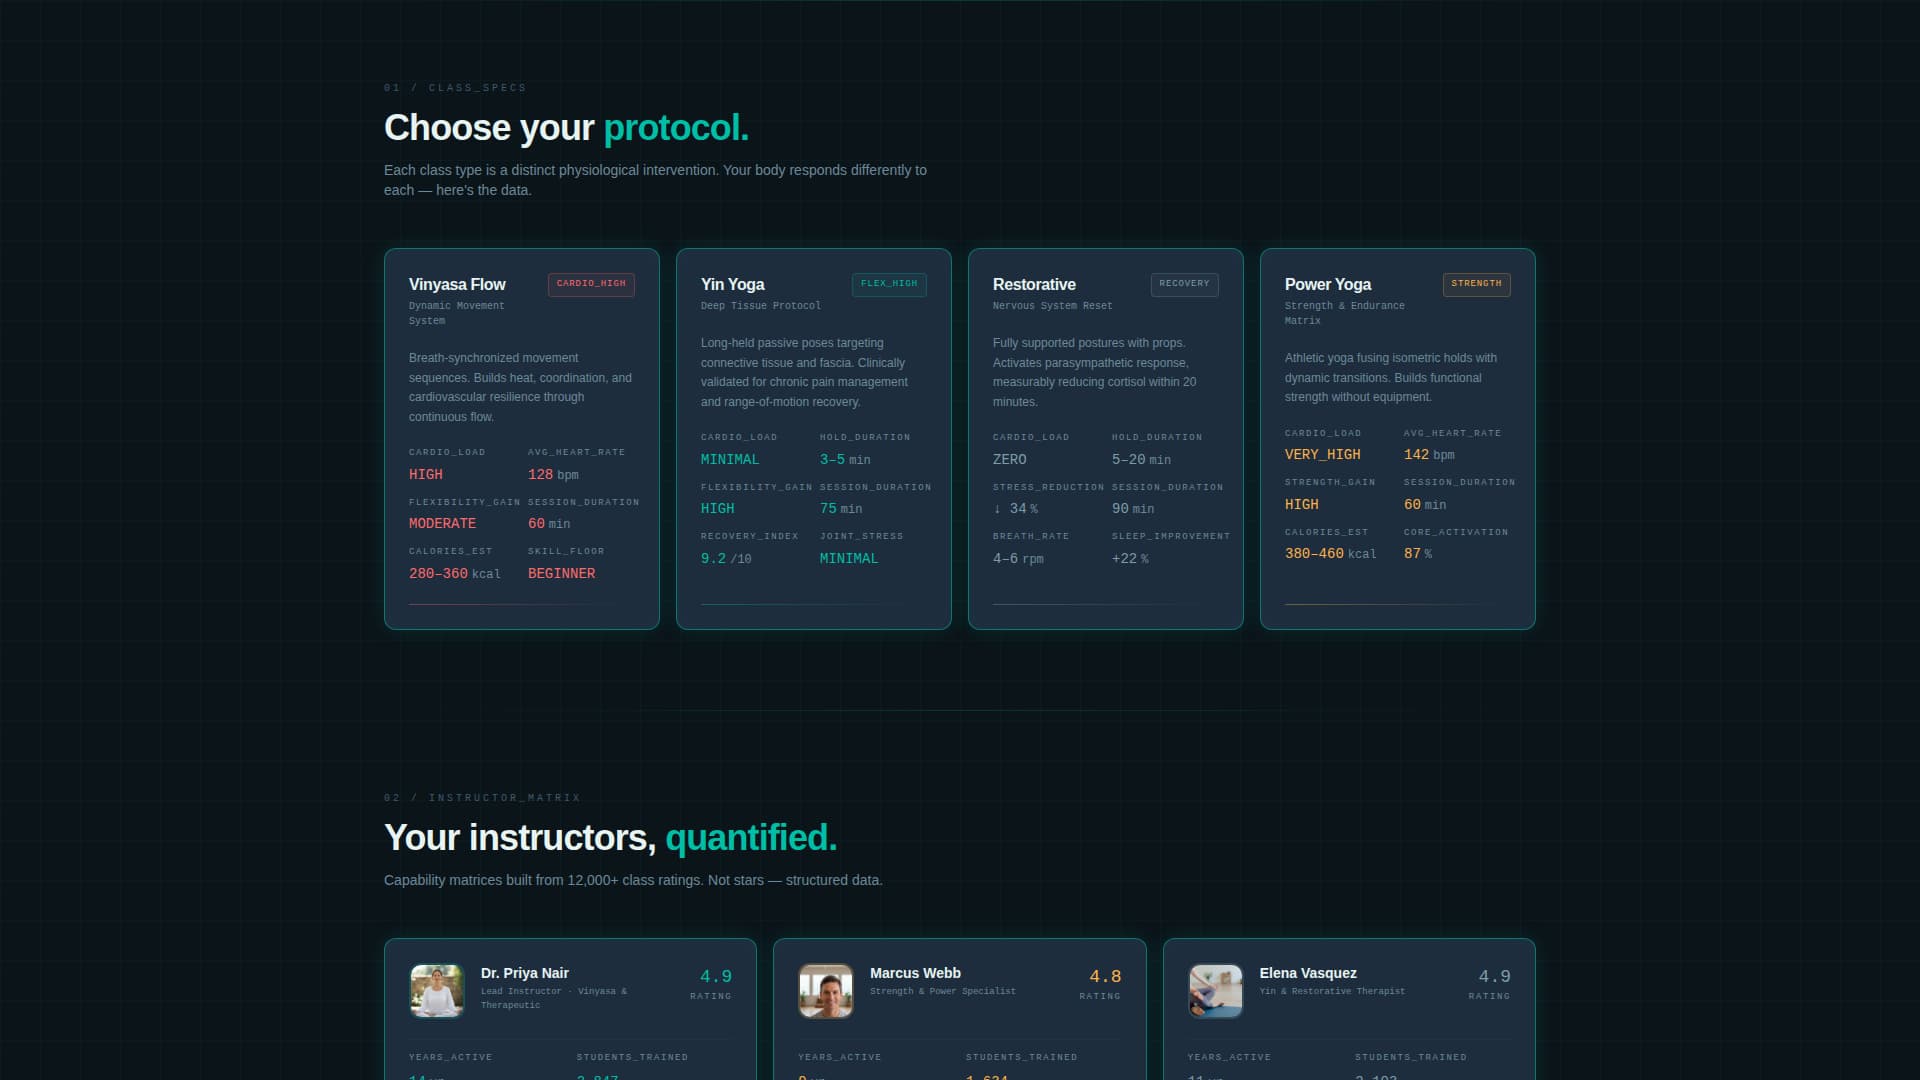
Task: Click 'Yin & Restorative Therapist' under Elena Vasquez
Action: 1332,992
